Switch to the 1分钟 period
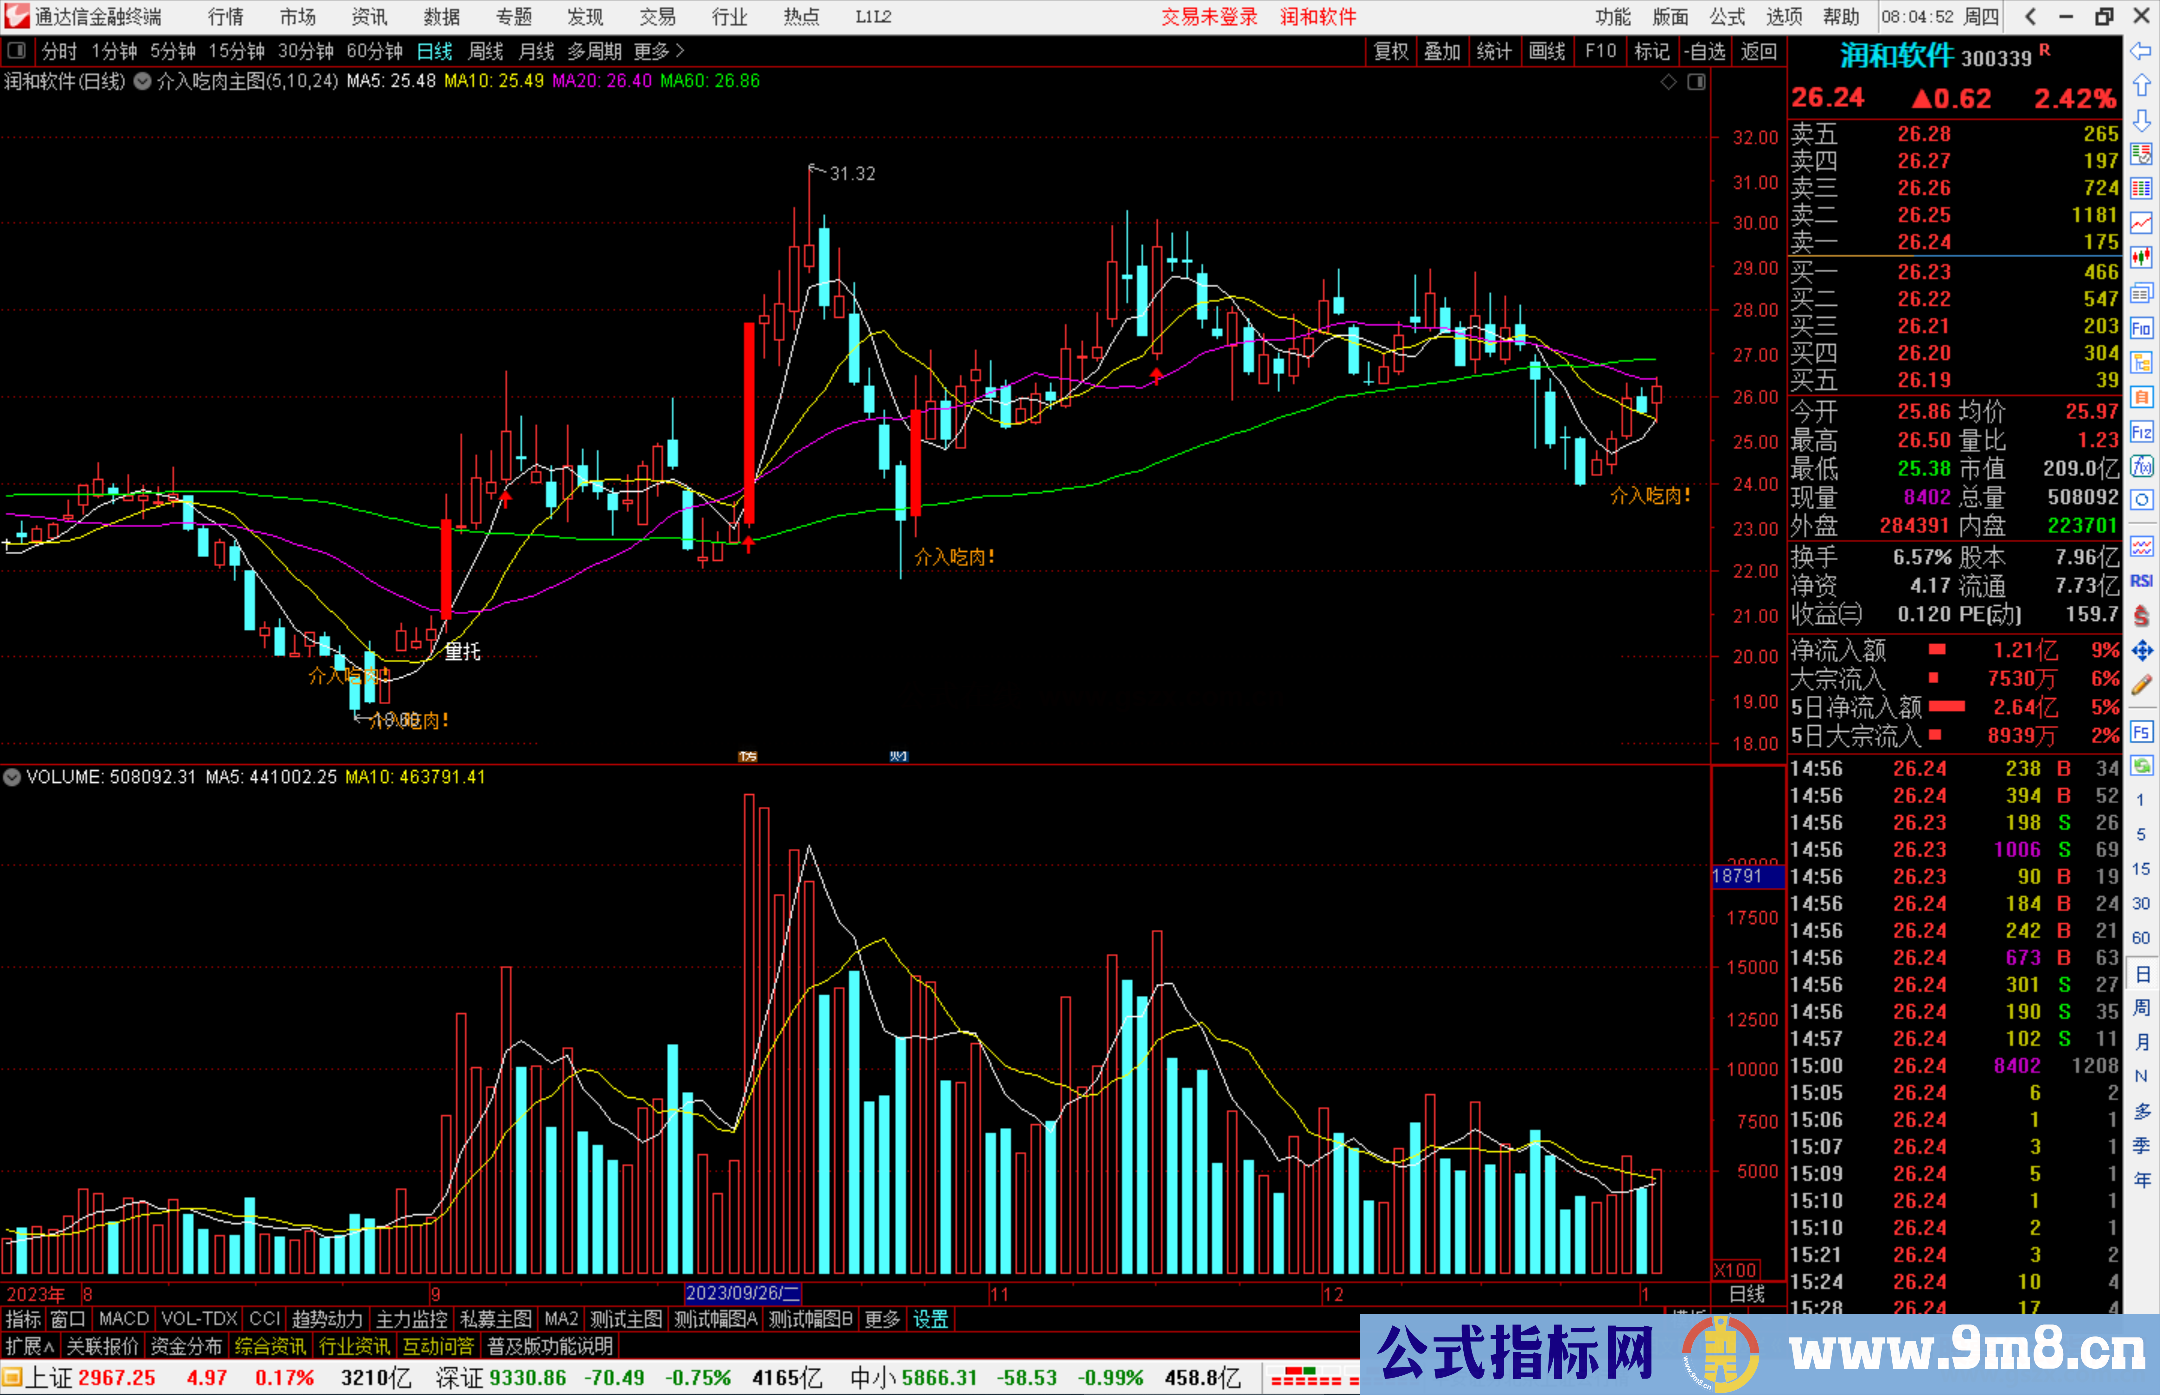 point(114,51)
